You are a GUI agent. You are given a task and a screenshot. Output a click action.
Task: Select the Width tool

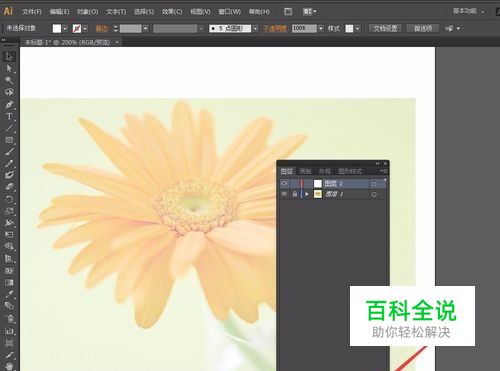9,223
